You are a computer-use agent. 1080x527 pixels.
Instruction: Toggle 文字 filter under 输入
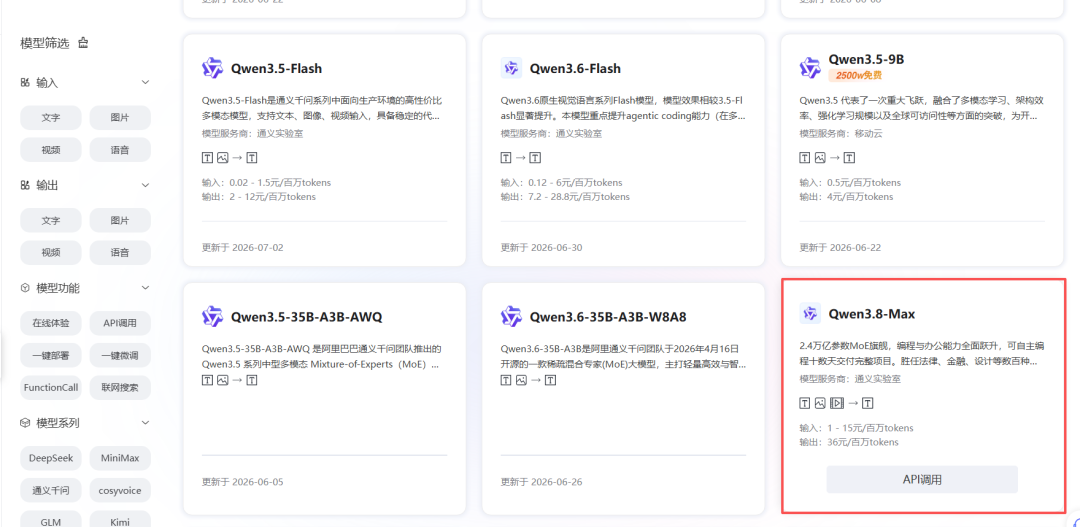[51, 118]
